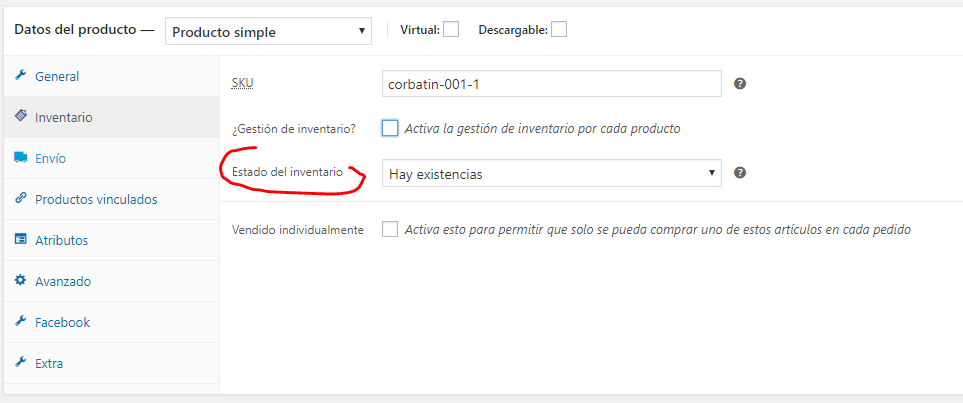Enable Gestión de inventario checkbox
This screenshot has height=403, width=963.
point(390,128)
